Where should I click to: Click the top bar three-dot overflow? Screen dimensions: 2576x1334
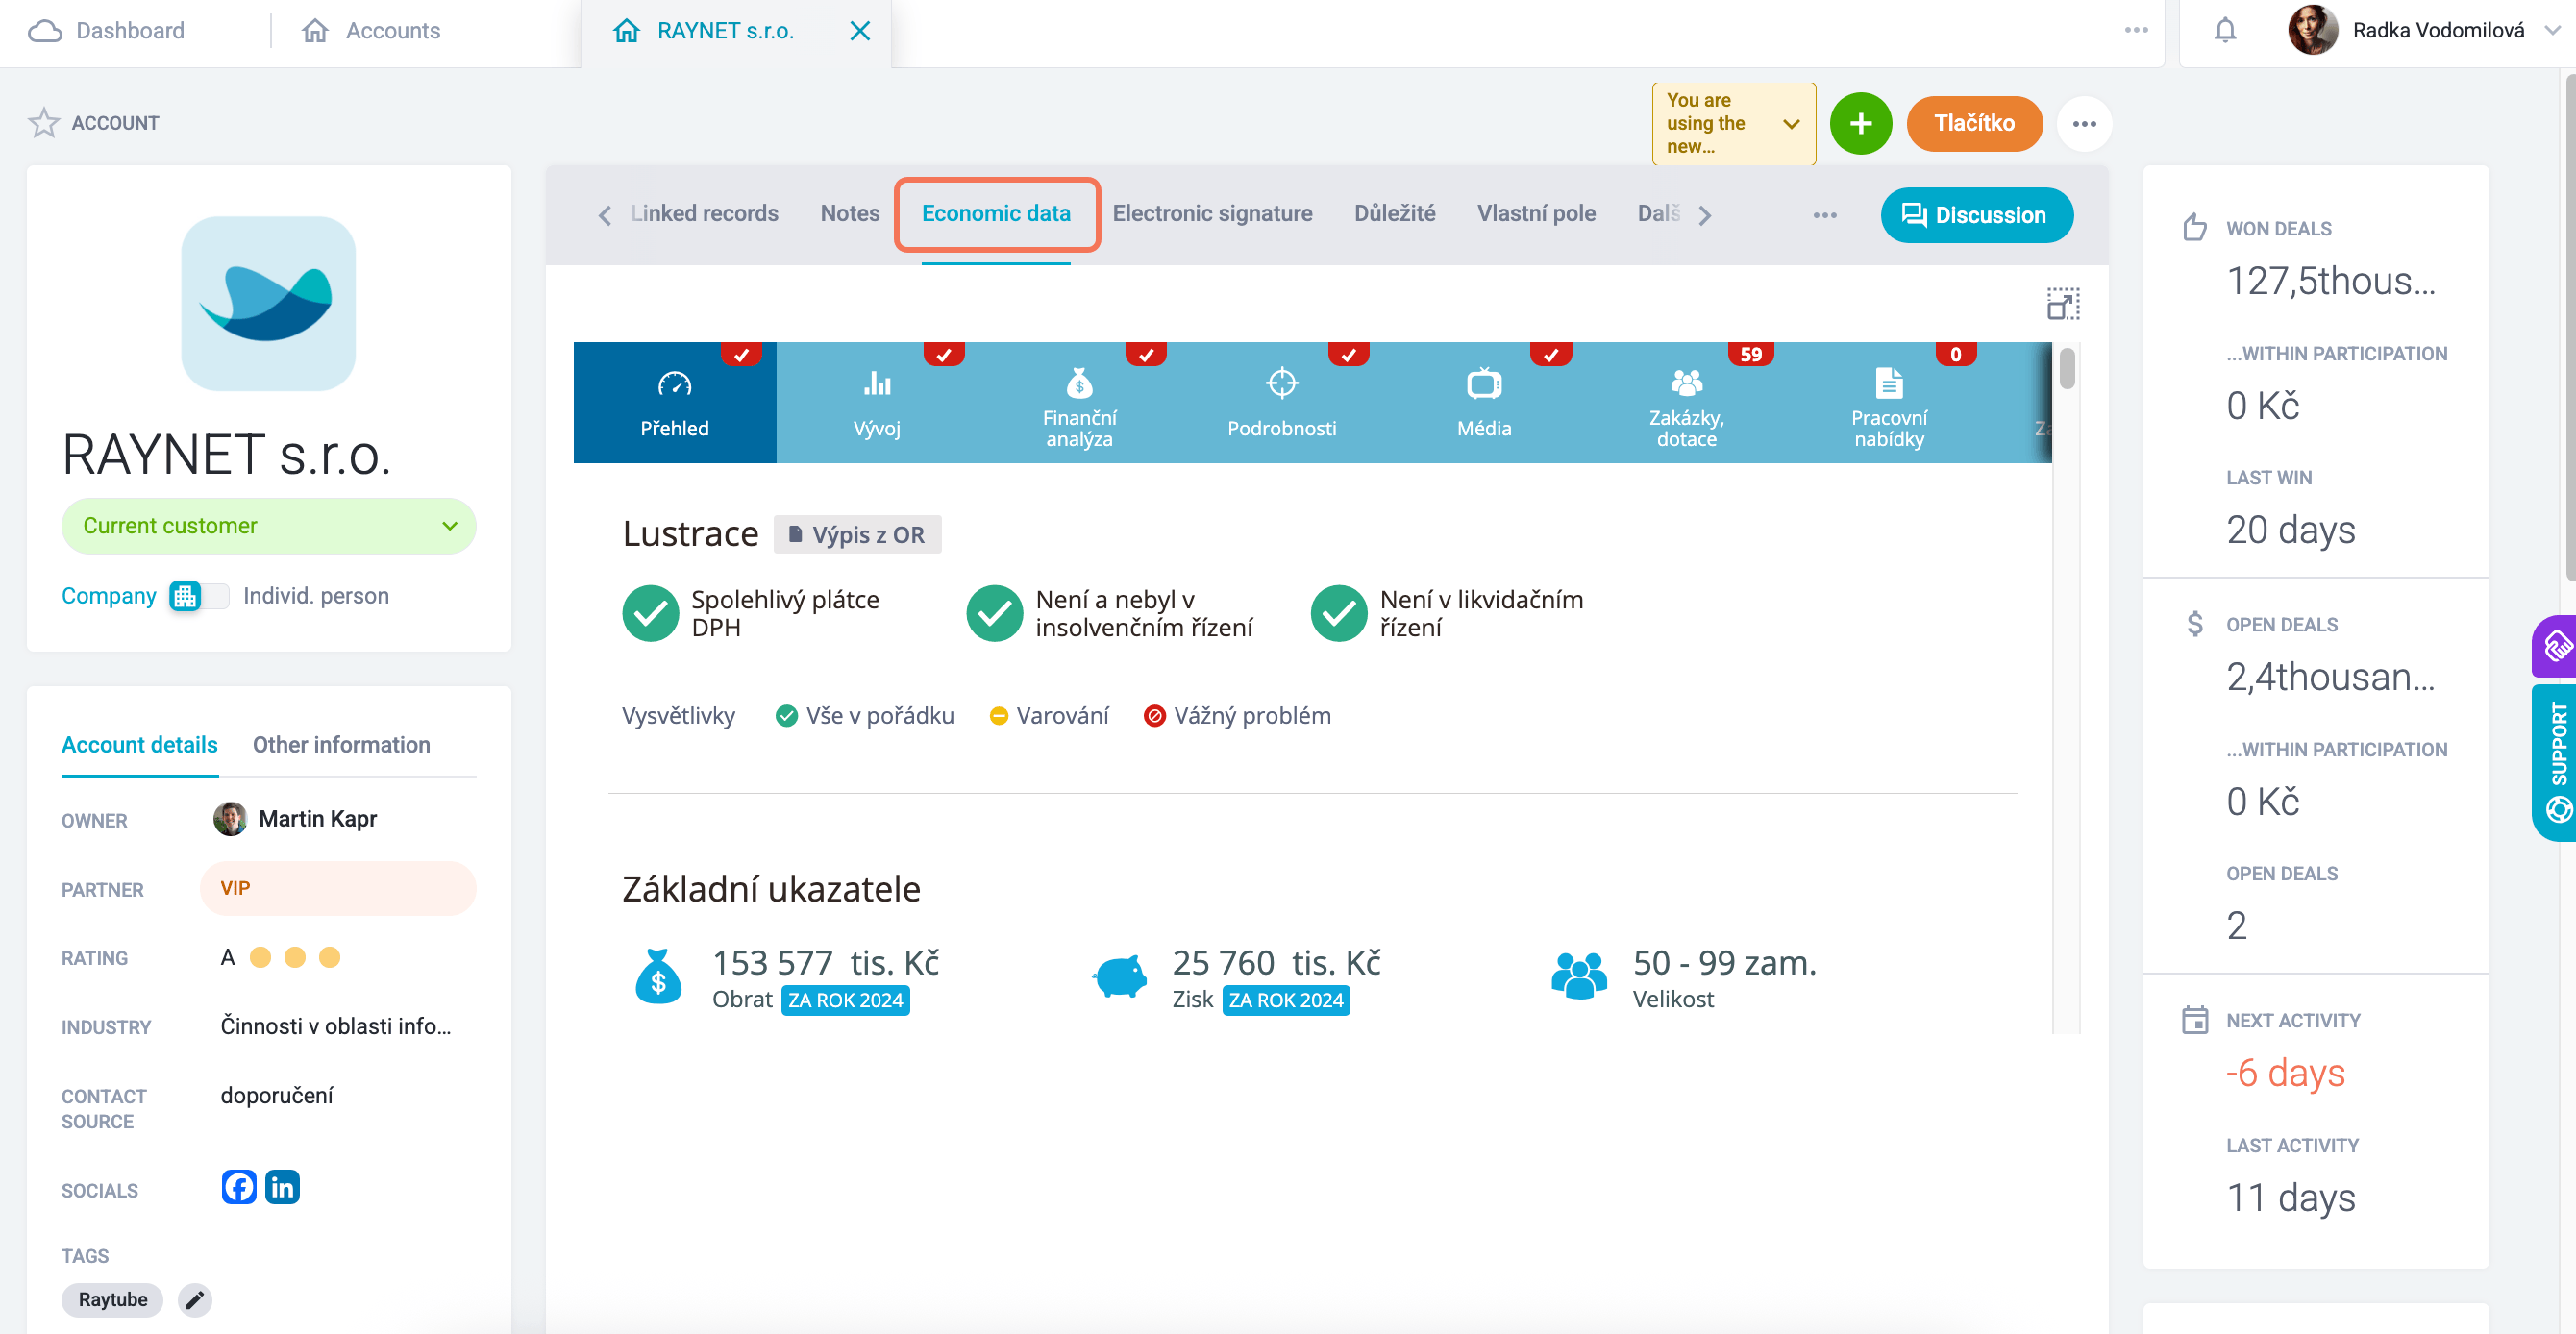[x=2136, y=30]
